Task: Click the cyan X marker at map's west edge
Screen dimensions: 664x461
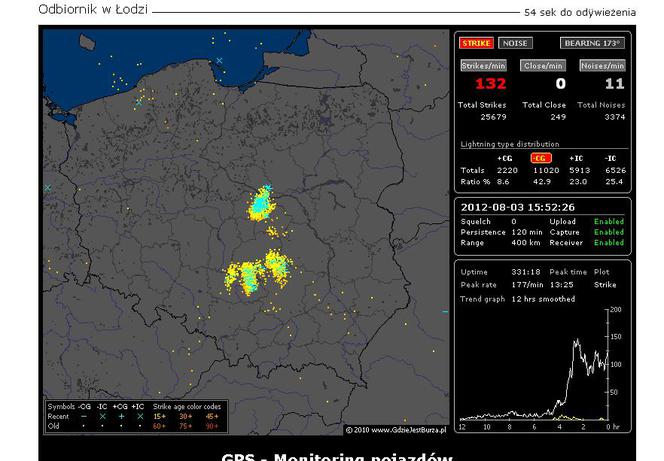Action: [x=47, y=188]
